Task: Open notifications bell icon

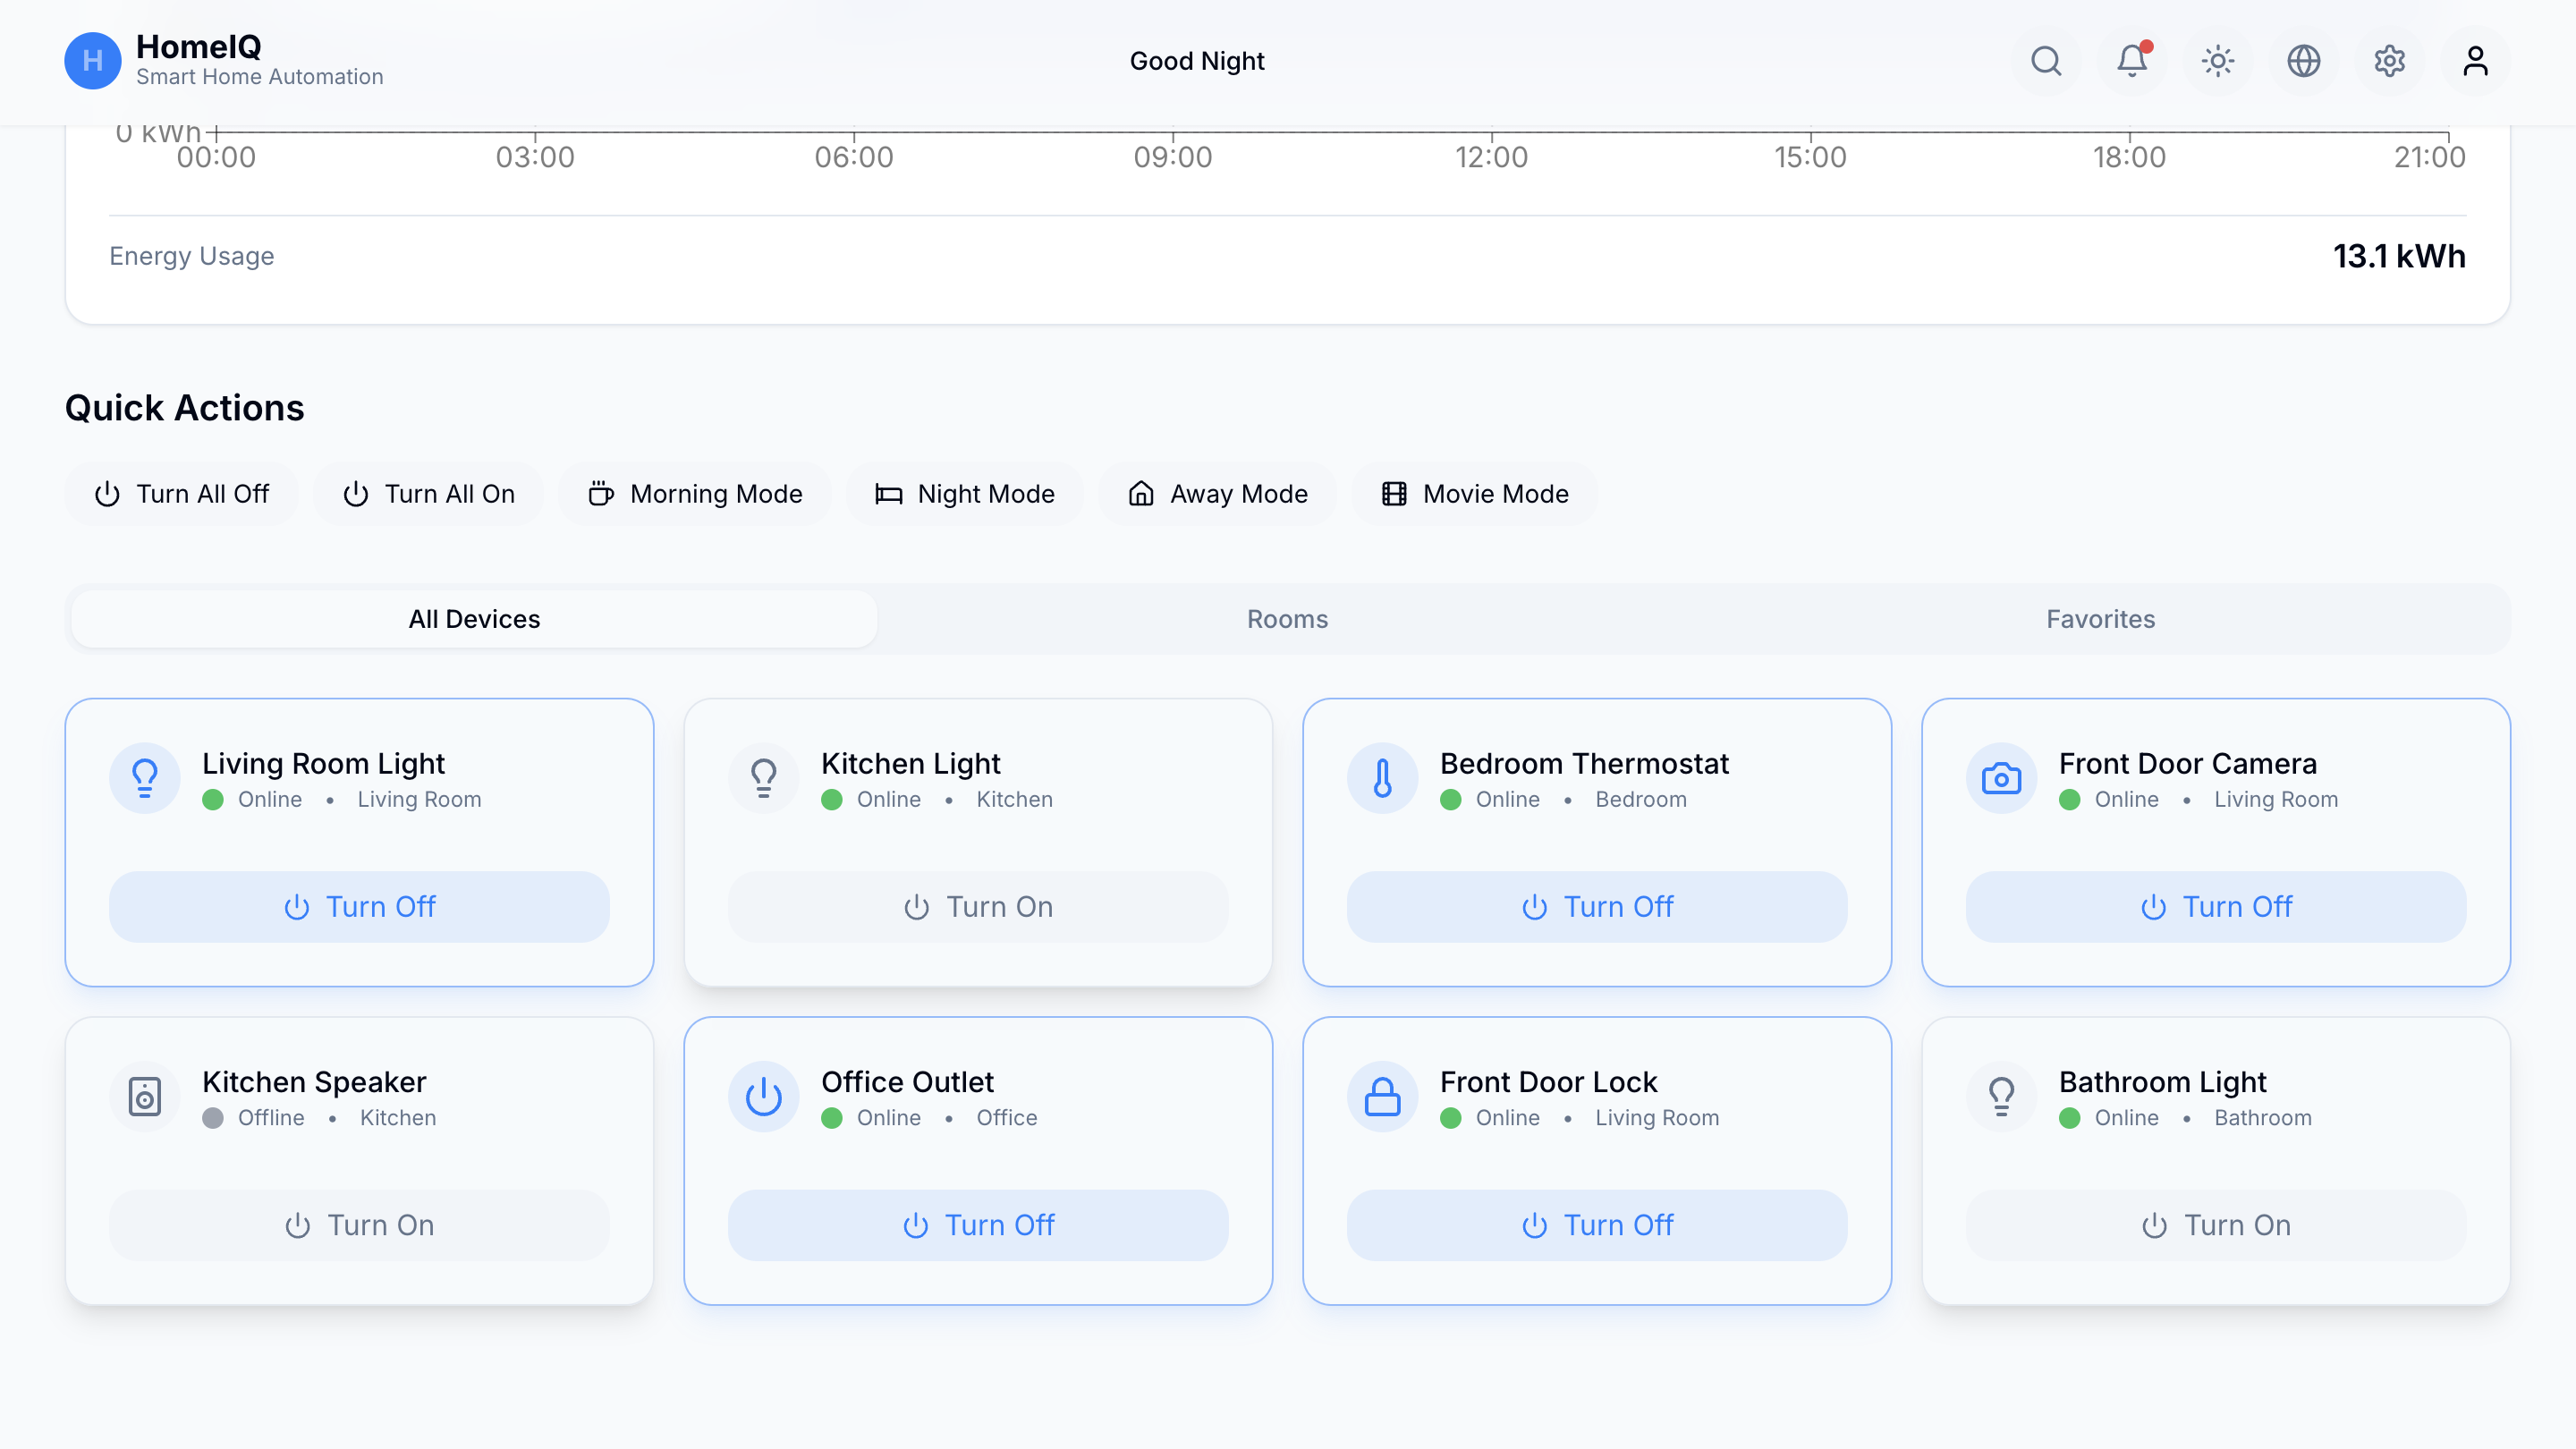Action: click(x=2132, y=61)
